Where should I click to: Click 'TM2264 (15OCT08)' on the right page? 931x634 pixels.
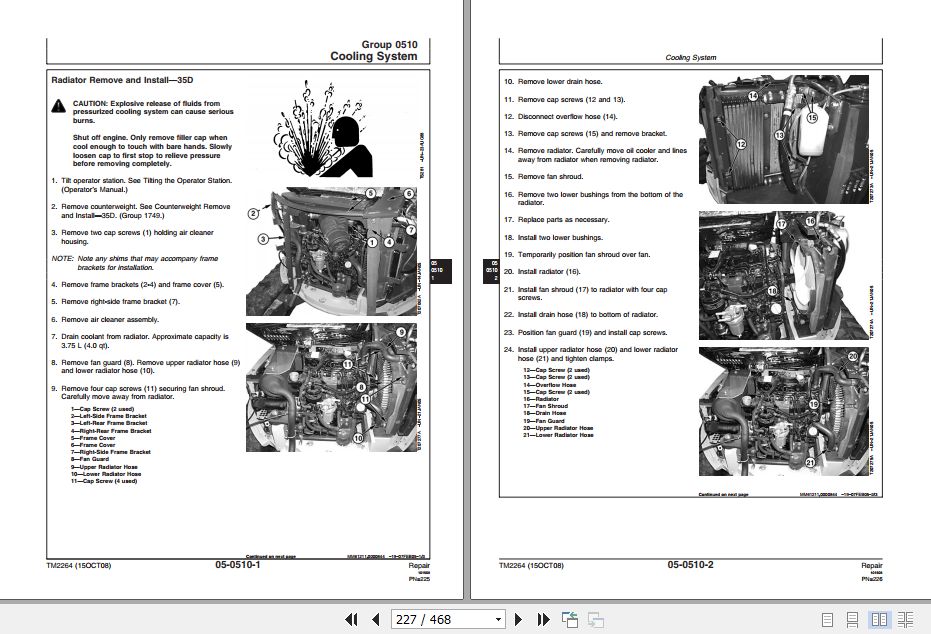pyautogui.click(x=531, y=566)
